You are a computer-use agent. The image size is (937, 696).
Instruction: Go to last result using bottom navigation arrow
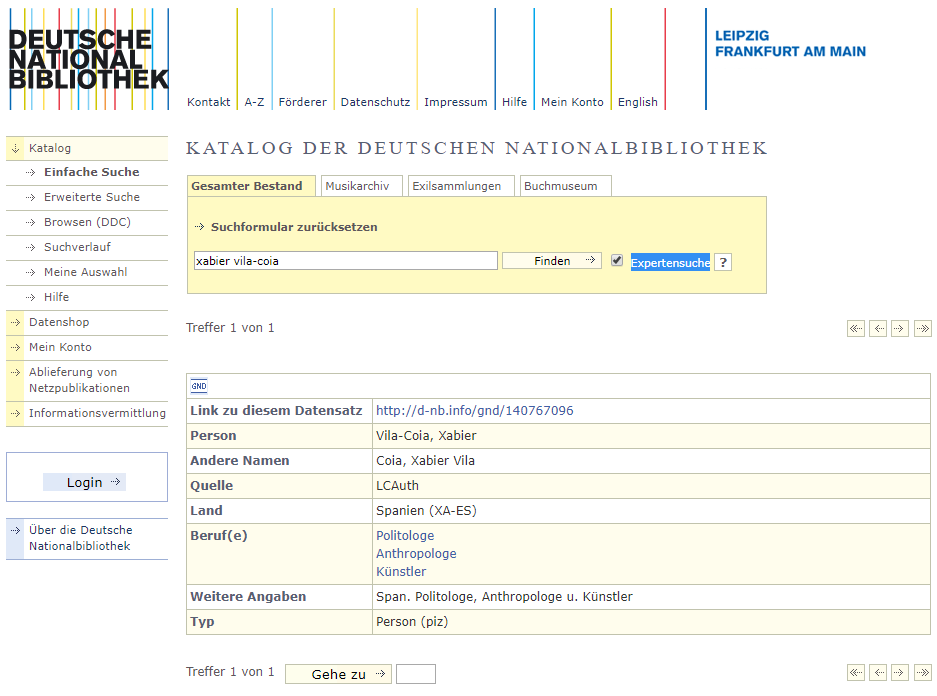pyautogui.click(x=923, y=673)
